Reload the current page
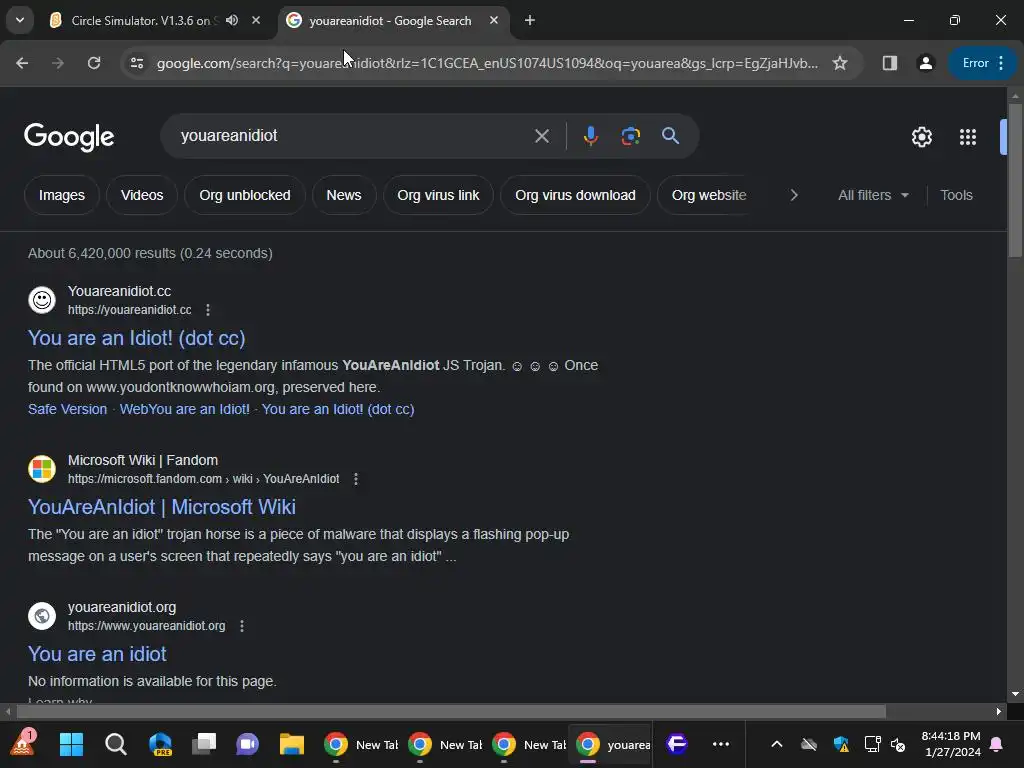 pos(94,63)
